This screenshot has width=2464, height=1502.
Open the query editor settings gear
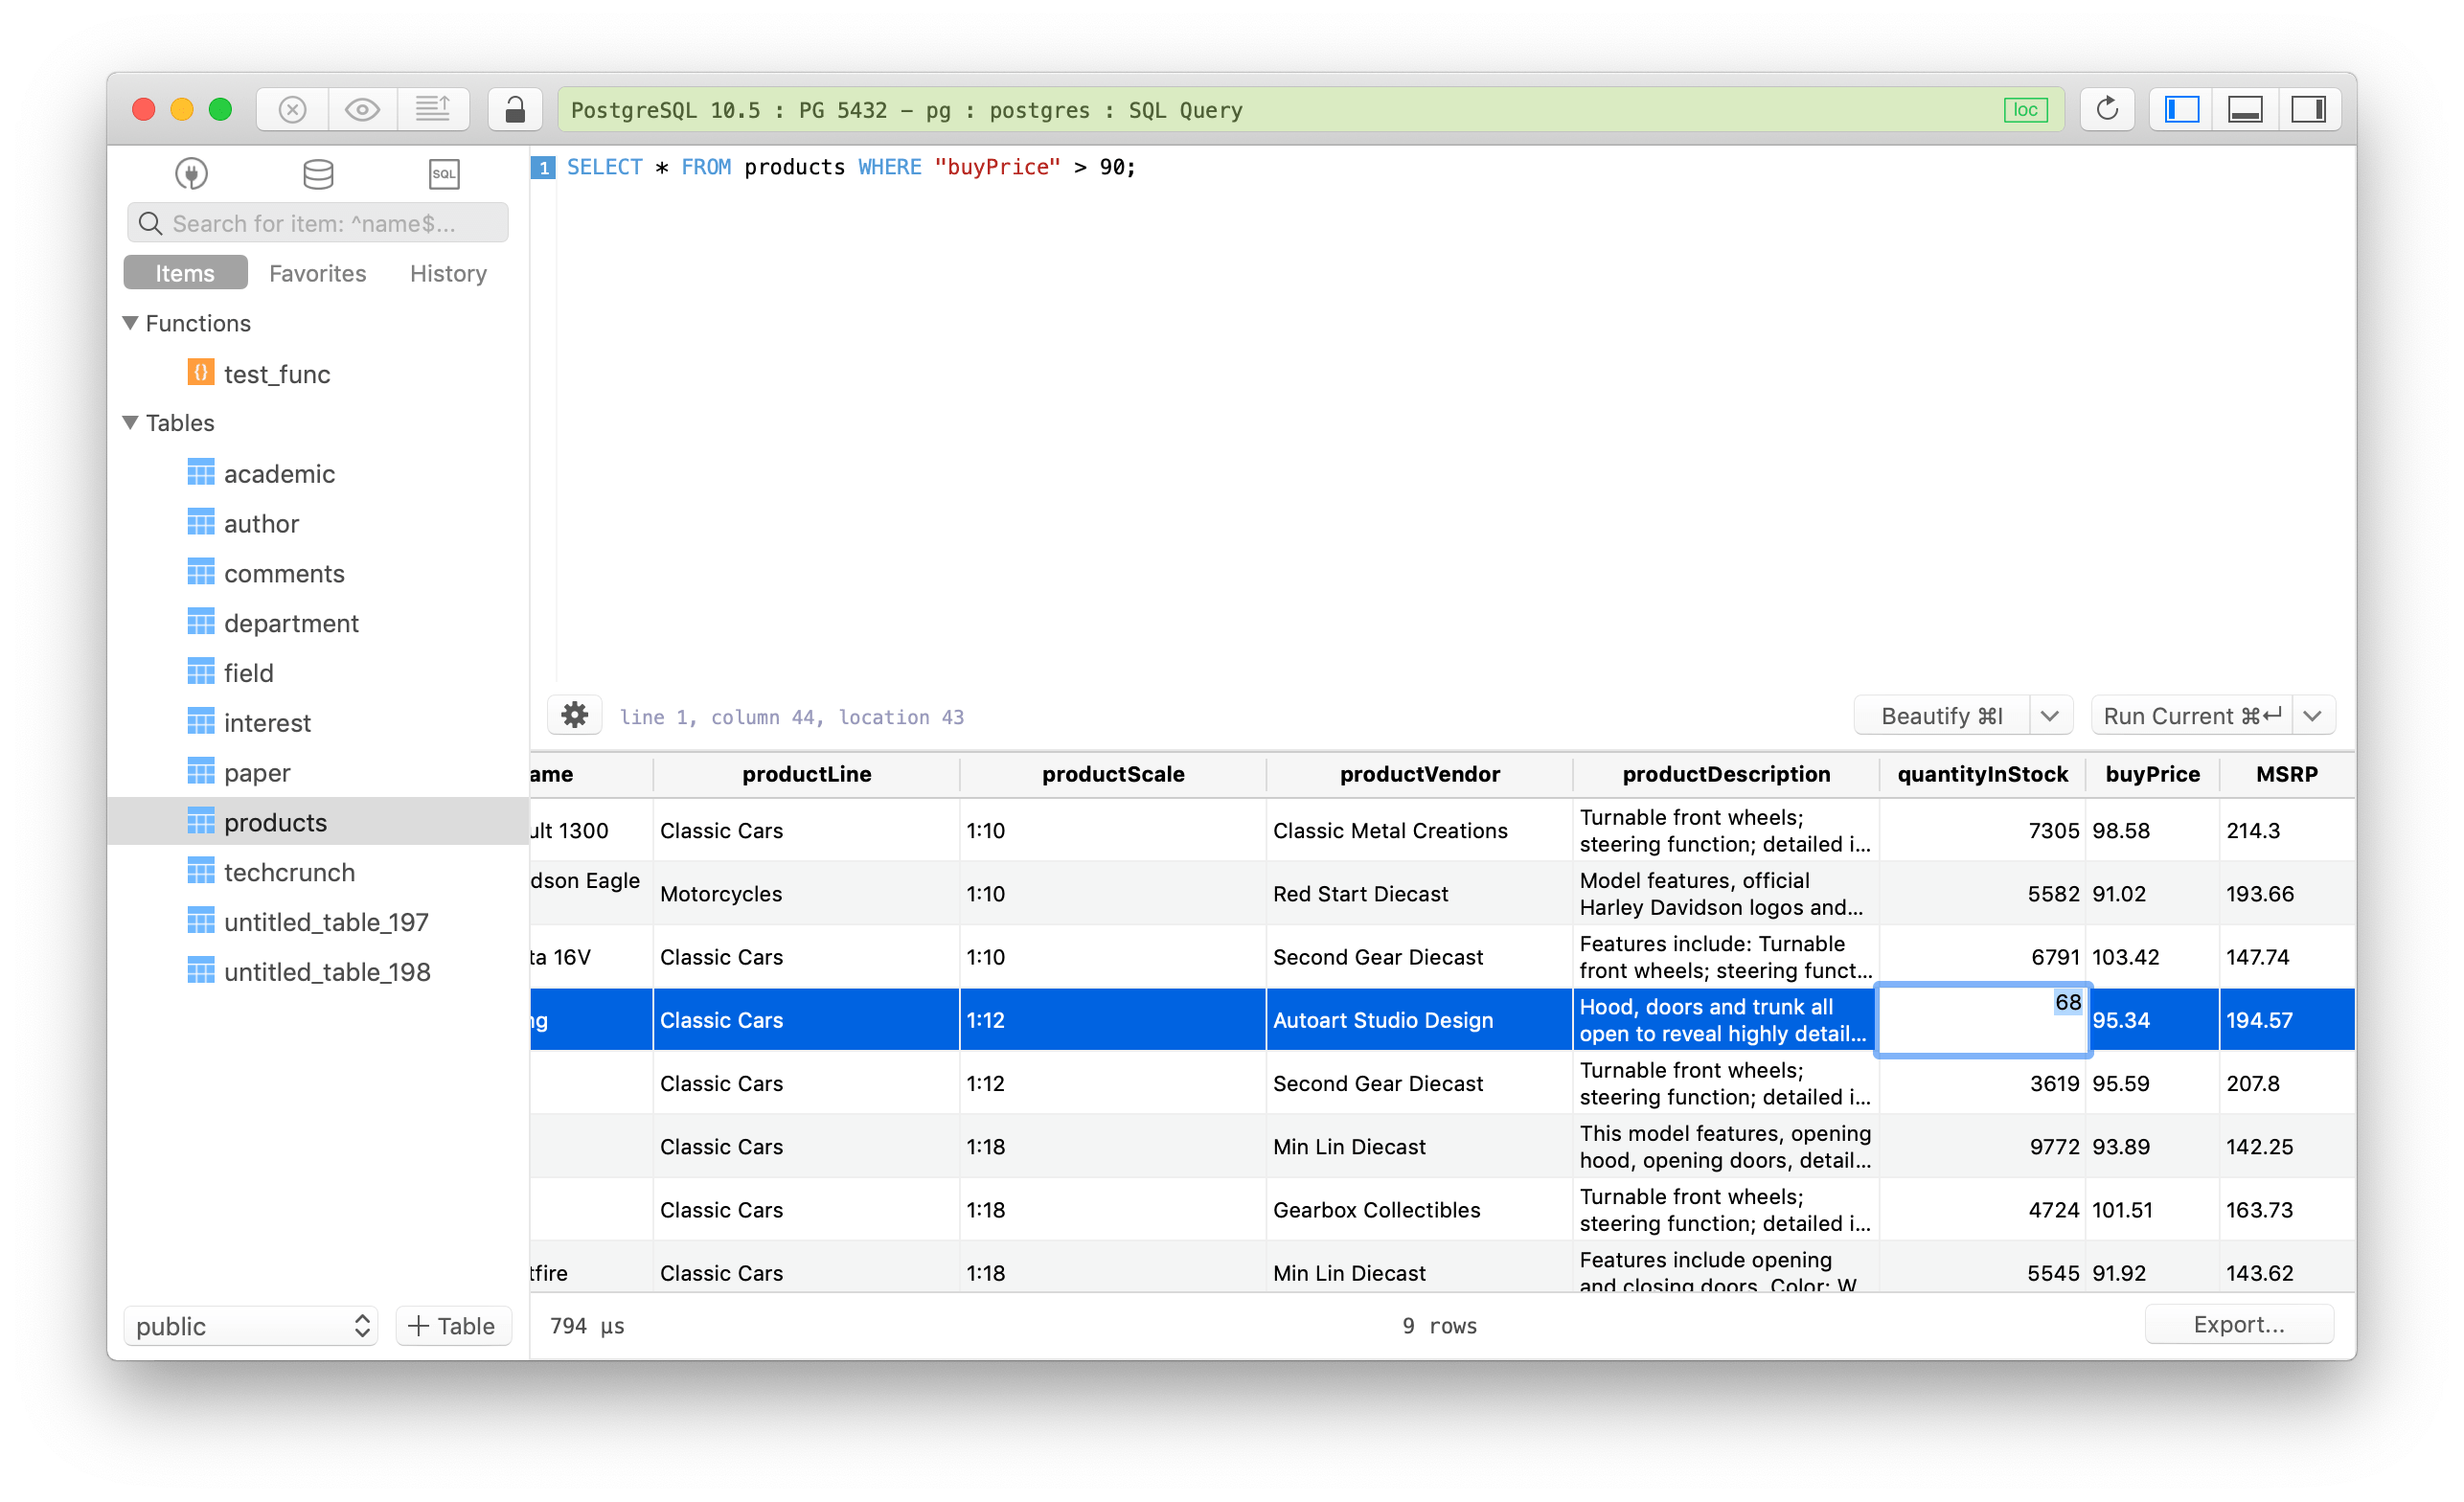coord(575,715)
